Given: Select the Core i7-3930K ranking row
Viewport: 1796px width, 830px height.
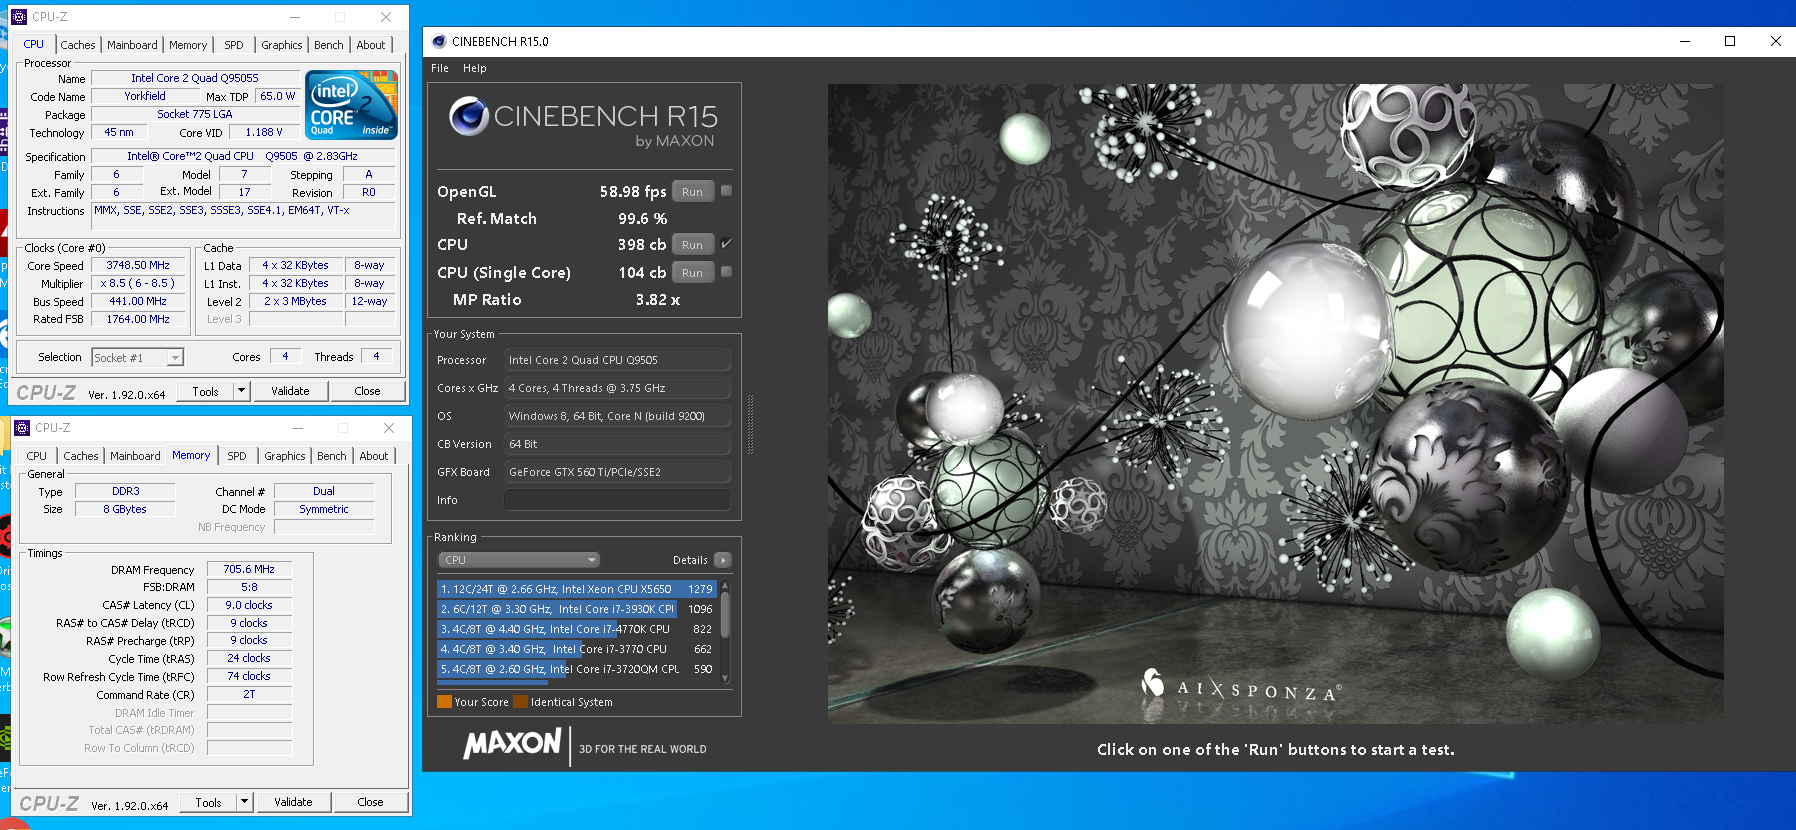Looking at the screenshot, I should 577,609.
